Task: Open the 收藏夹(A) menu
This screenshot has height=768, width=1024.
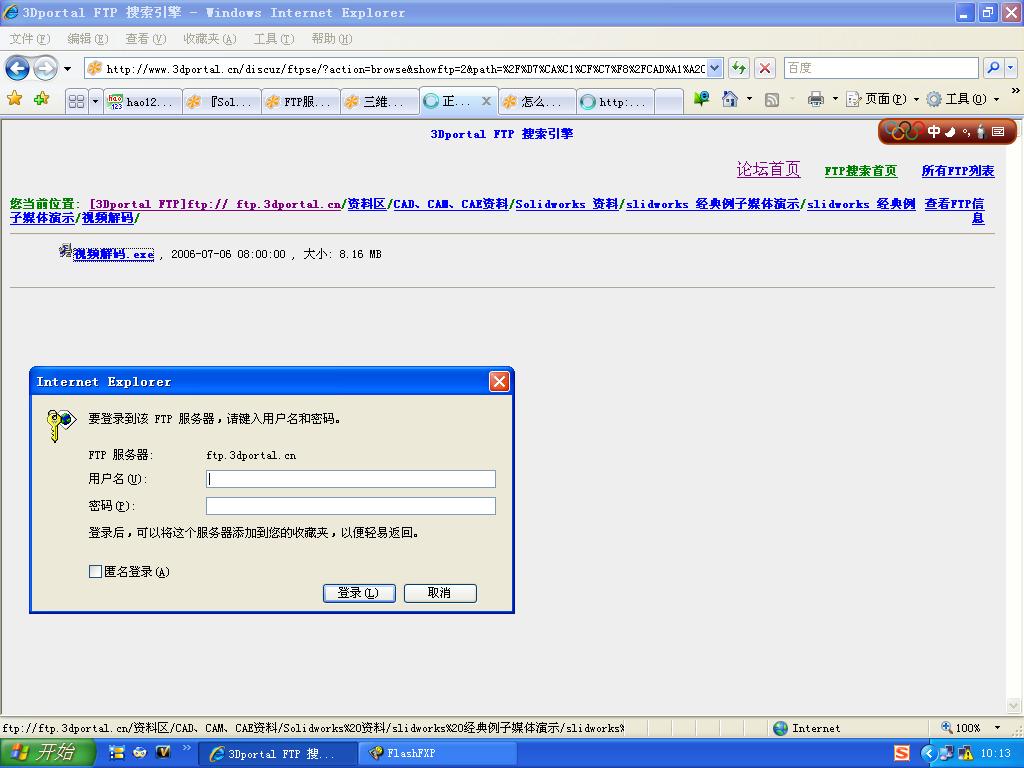Action: [210, 39]
